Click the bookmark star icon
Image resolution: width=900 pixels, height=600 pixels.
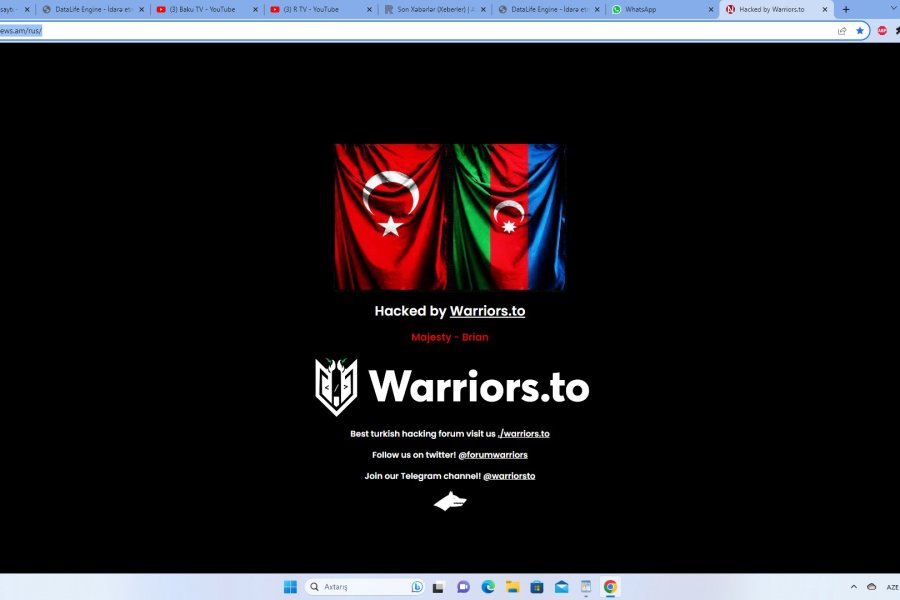click(x=860, y=31)
